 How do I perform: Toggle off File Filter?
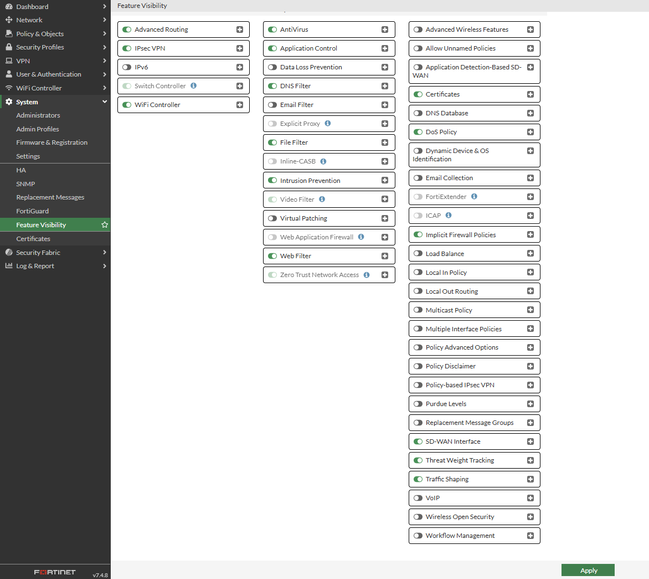pos(272,142)
